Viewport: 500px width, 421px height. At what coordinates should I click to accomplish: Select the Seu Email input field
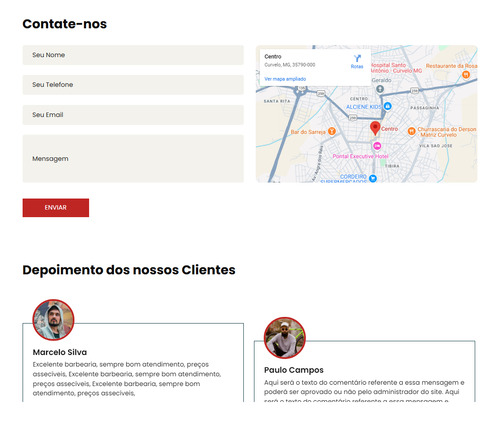pos(133,115)
